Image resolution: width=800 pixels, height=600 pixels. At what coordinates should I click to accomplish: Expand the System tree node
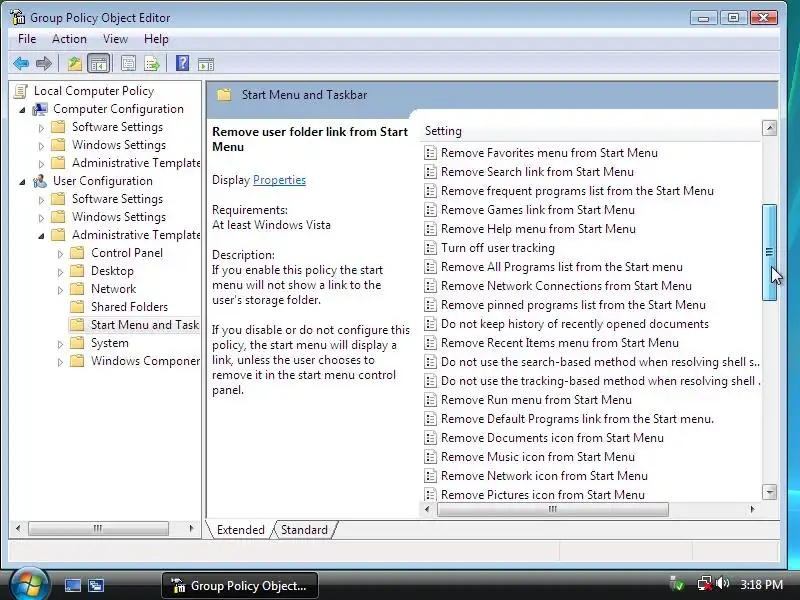click(60, 344)
